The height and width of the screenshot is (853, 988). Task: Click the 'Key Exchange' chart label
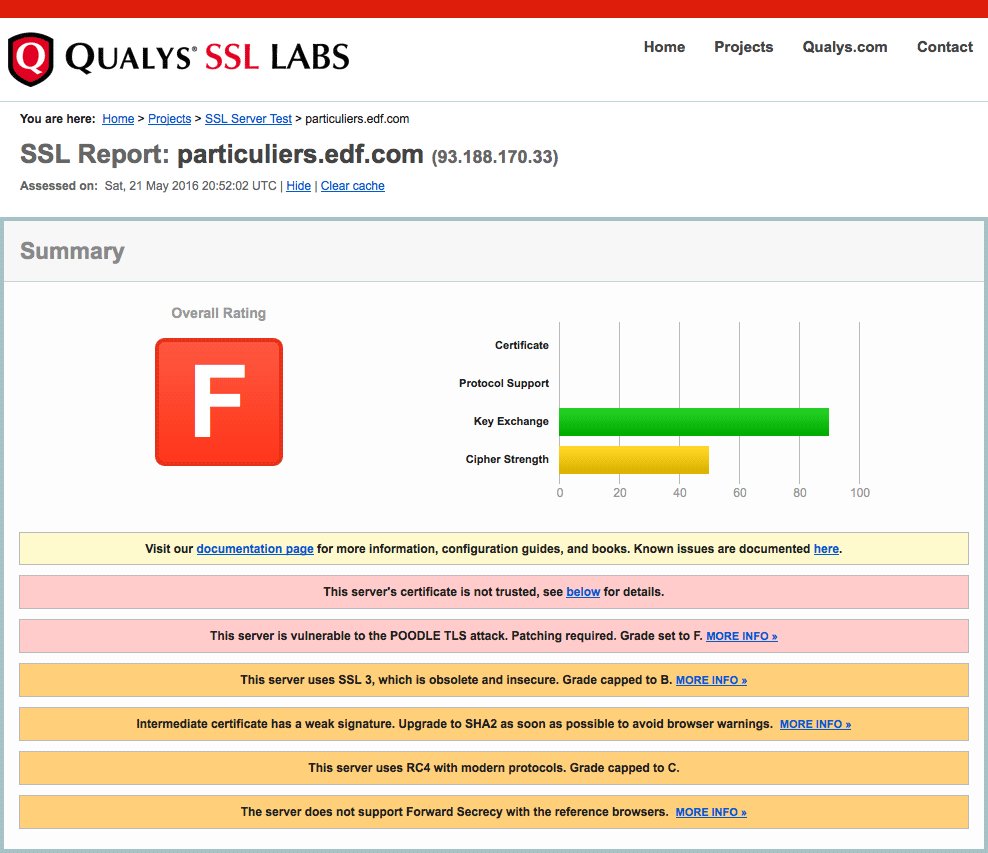(511, 421)
